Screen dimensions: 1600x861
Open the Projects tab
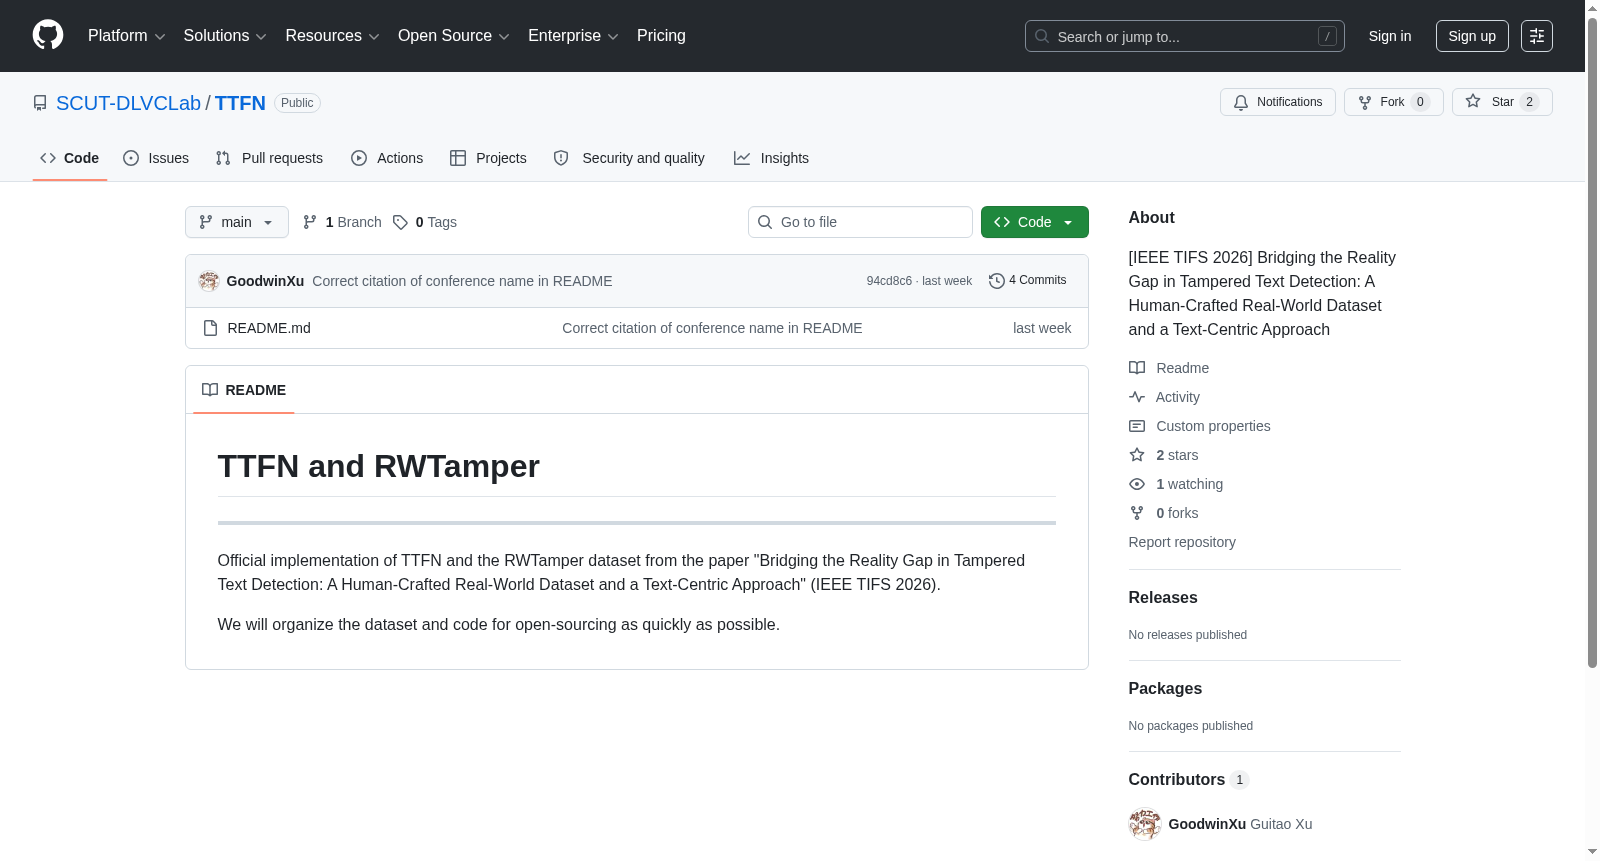coord(488,158)
